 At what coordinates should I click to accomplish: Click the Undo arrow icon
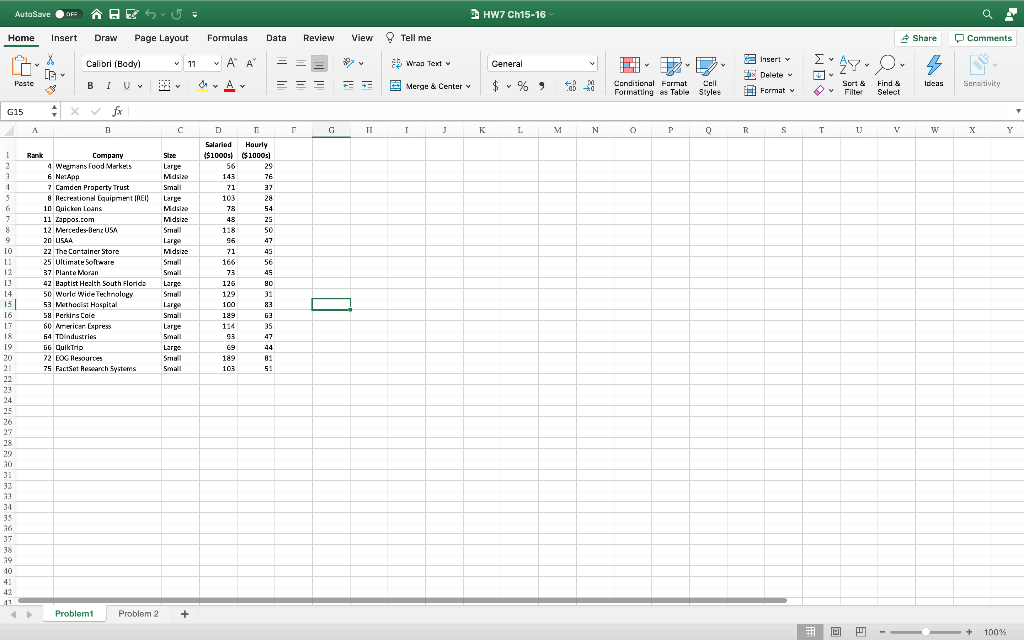[151, 14]
